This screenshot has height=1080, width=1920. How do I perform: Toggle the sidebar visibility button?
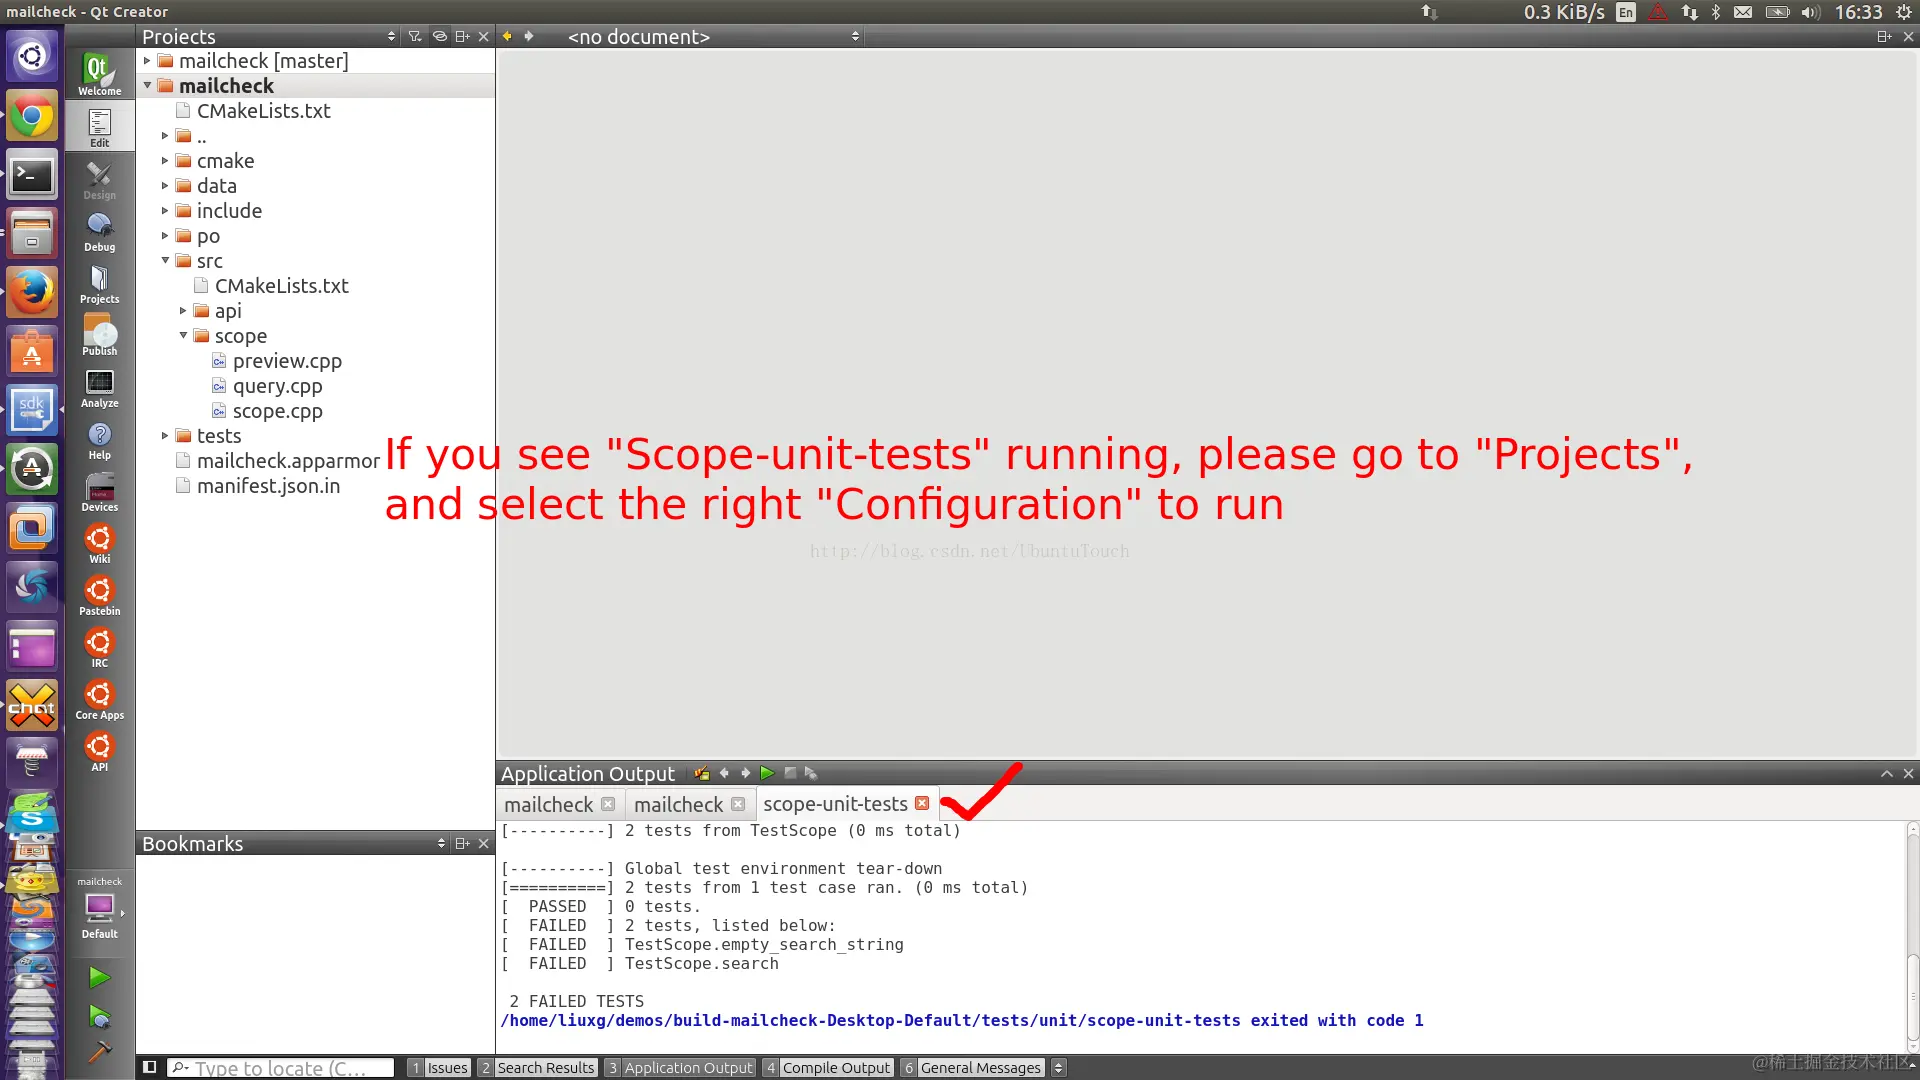150,1067
